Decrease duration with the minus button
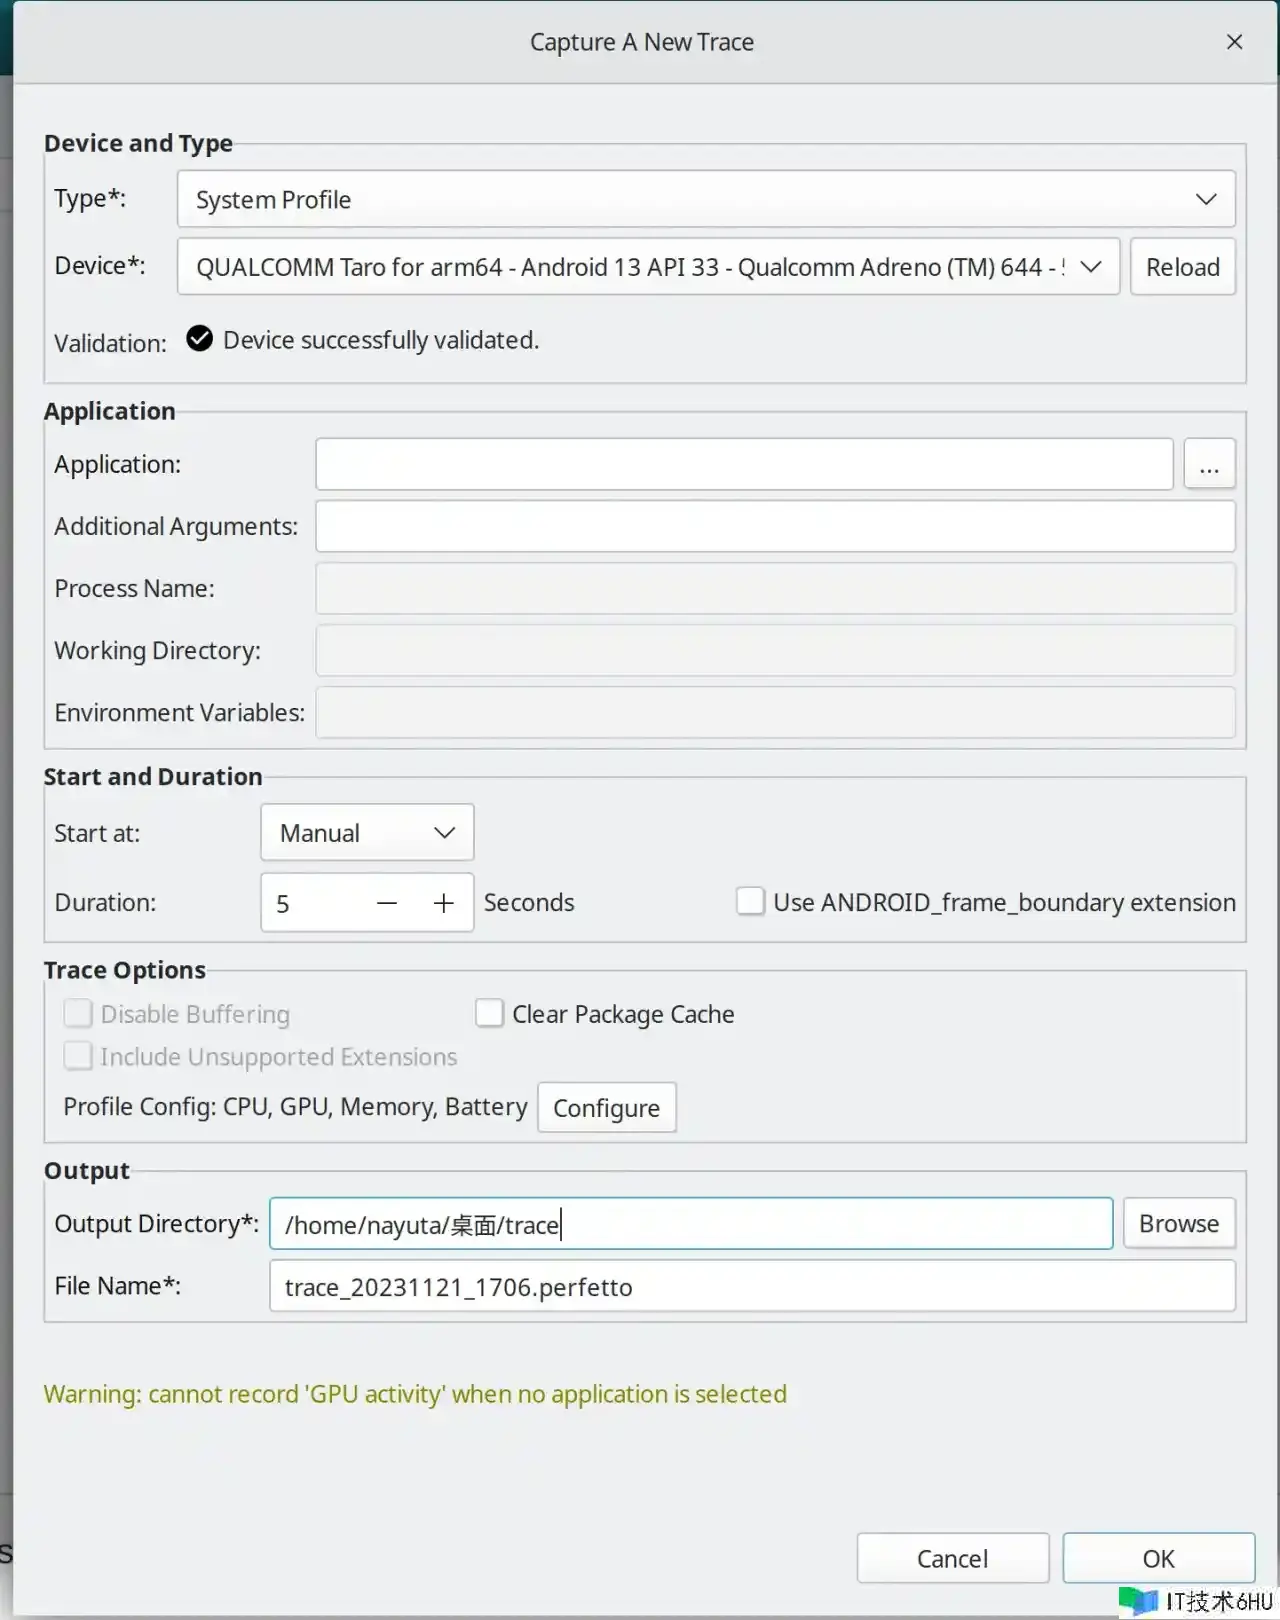Image resolution: width=1280 pixels, height=1620 pixels. coord(387,903)
